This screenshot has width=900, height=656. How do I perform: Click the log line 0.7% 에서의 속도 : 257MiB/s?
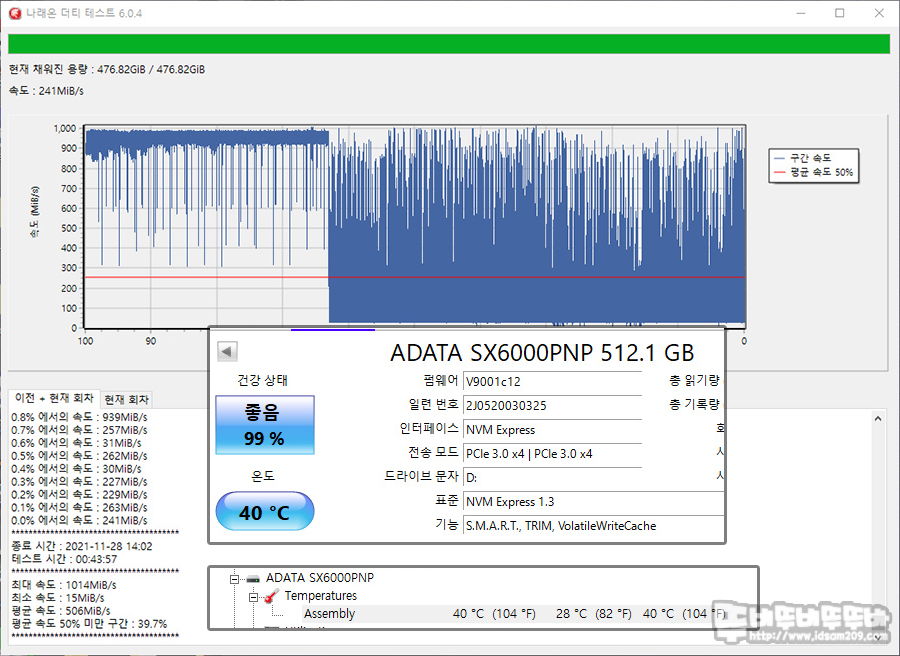[x=79, y=430]
